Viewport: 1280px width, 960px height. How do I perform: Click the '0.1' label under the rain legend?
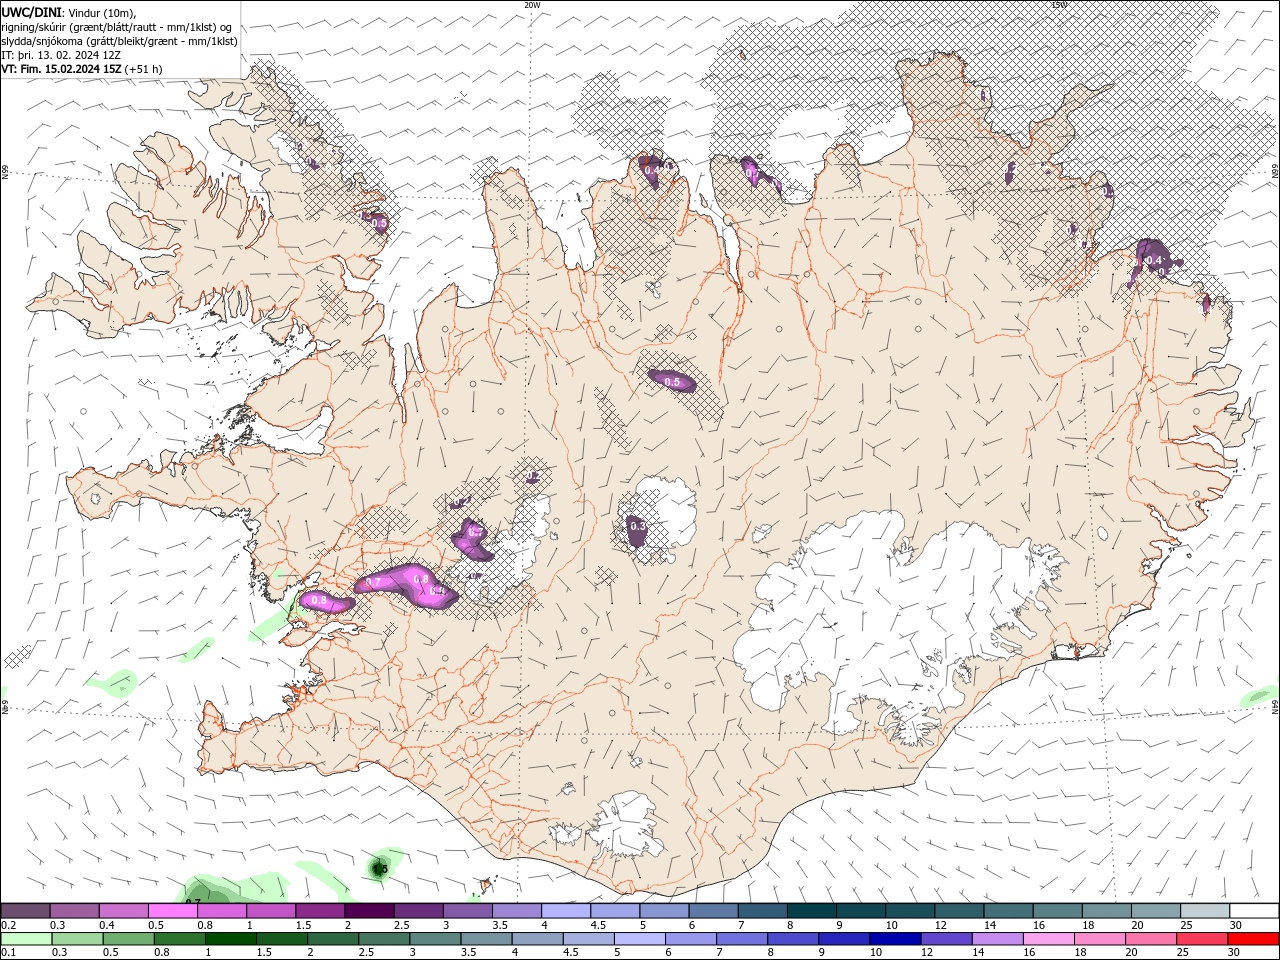click(8, 953)
